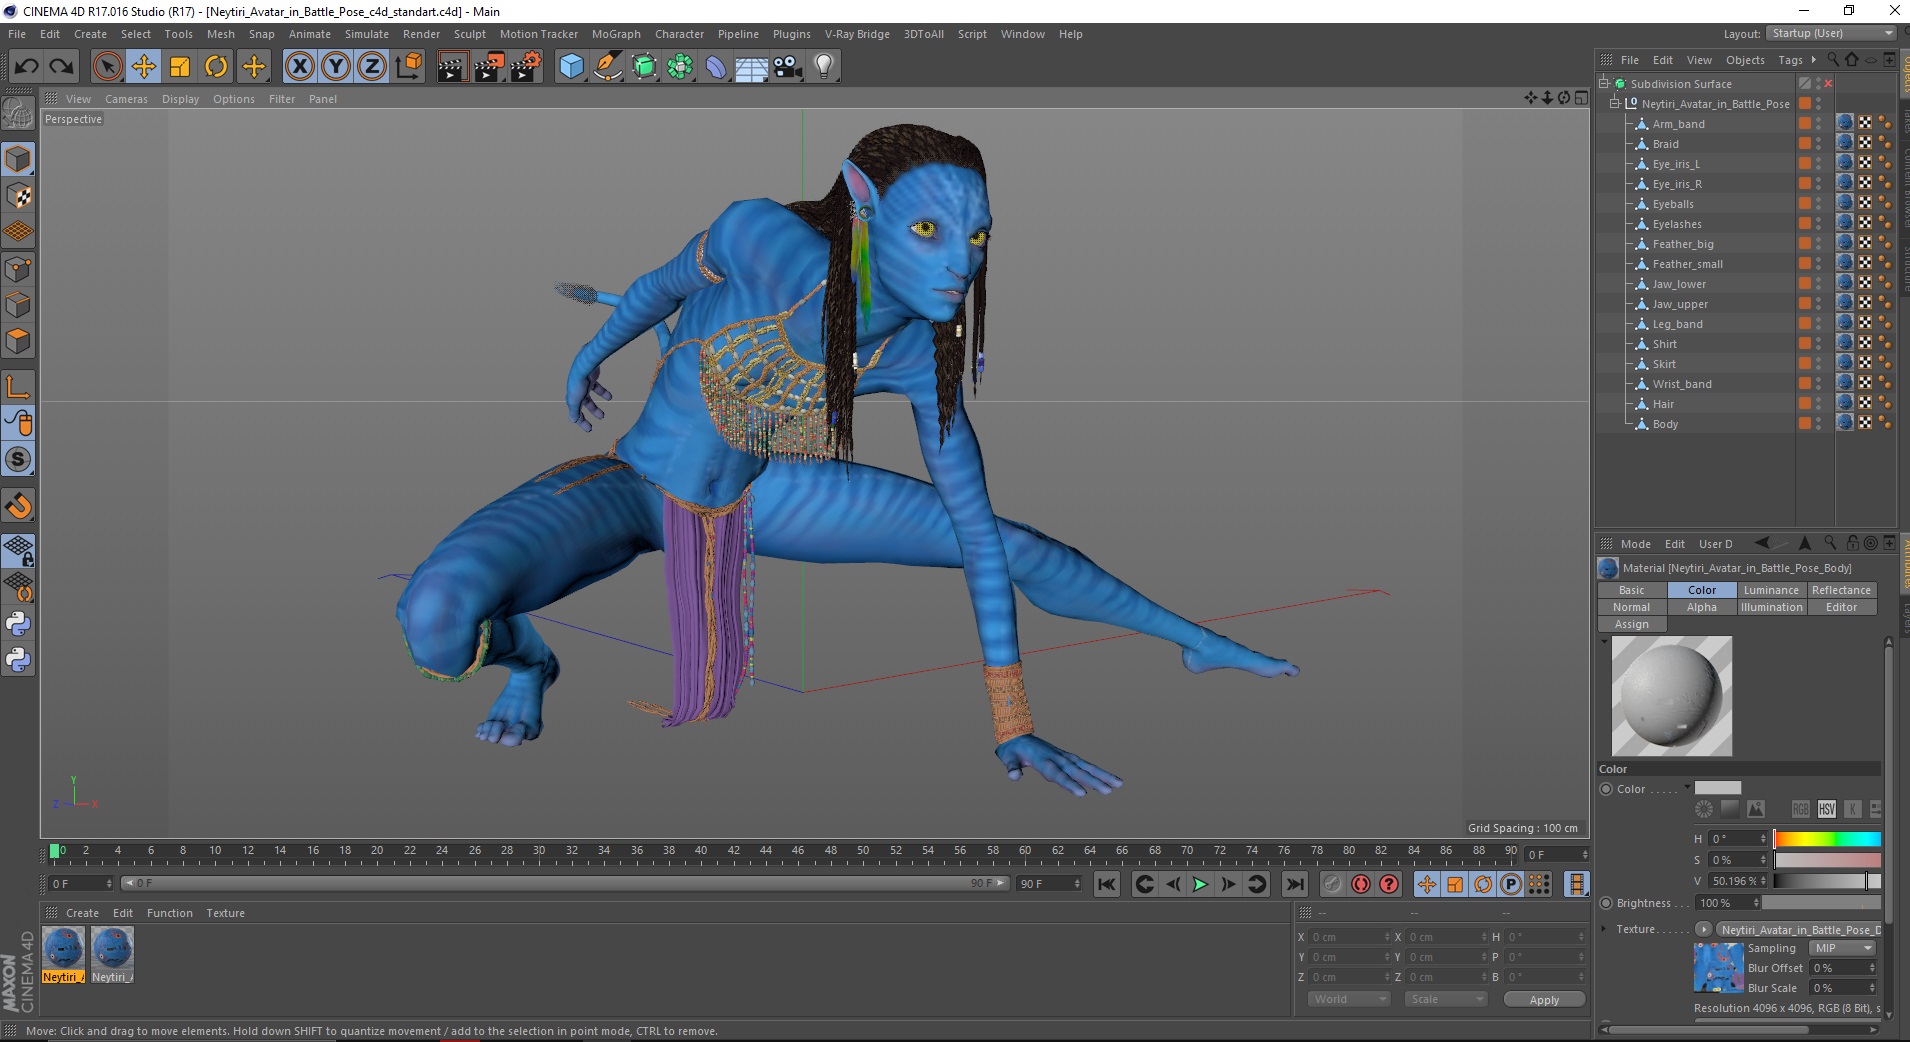
Task: Click the Coordinate System icon
Action: pyautogui.click(x=408, y=67)
